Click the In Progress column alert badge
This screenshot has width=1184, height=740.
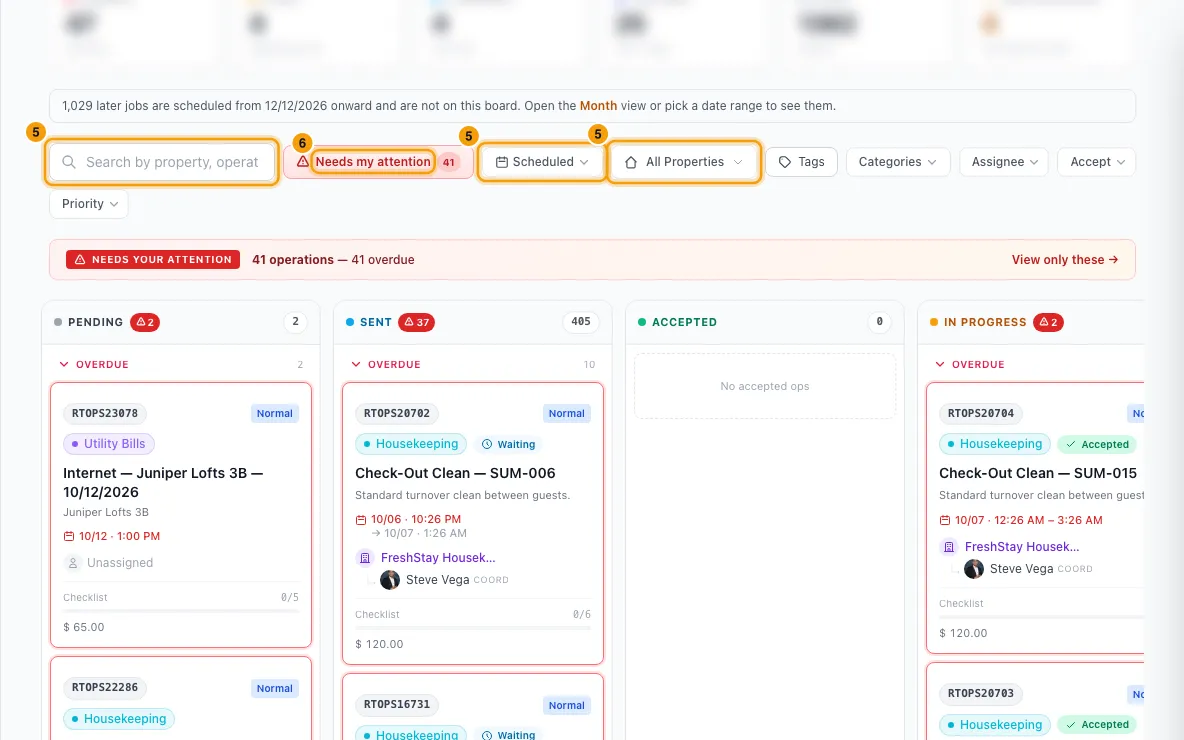tap(1048, 322)
